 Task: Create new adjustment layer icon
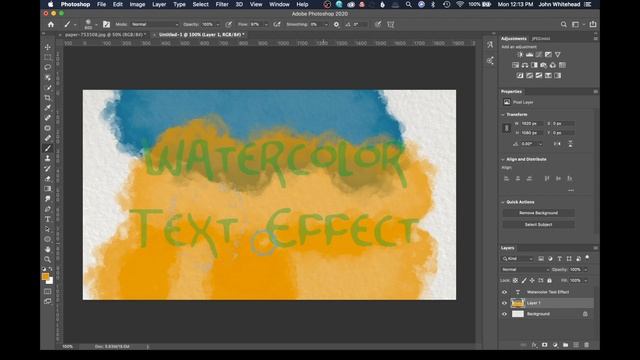[555, 345]
